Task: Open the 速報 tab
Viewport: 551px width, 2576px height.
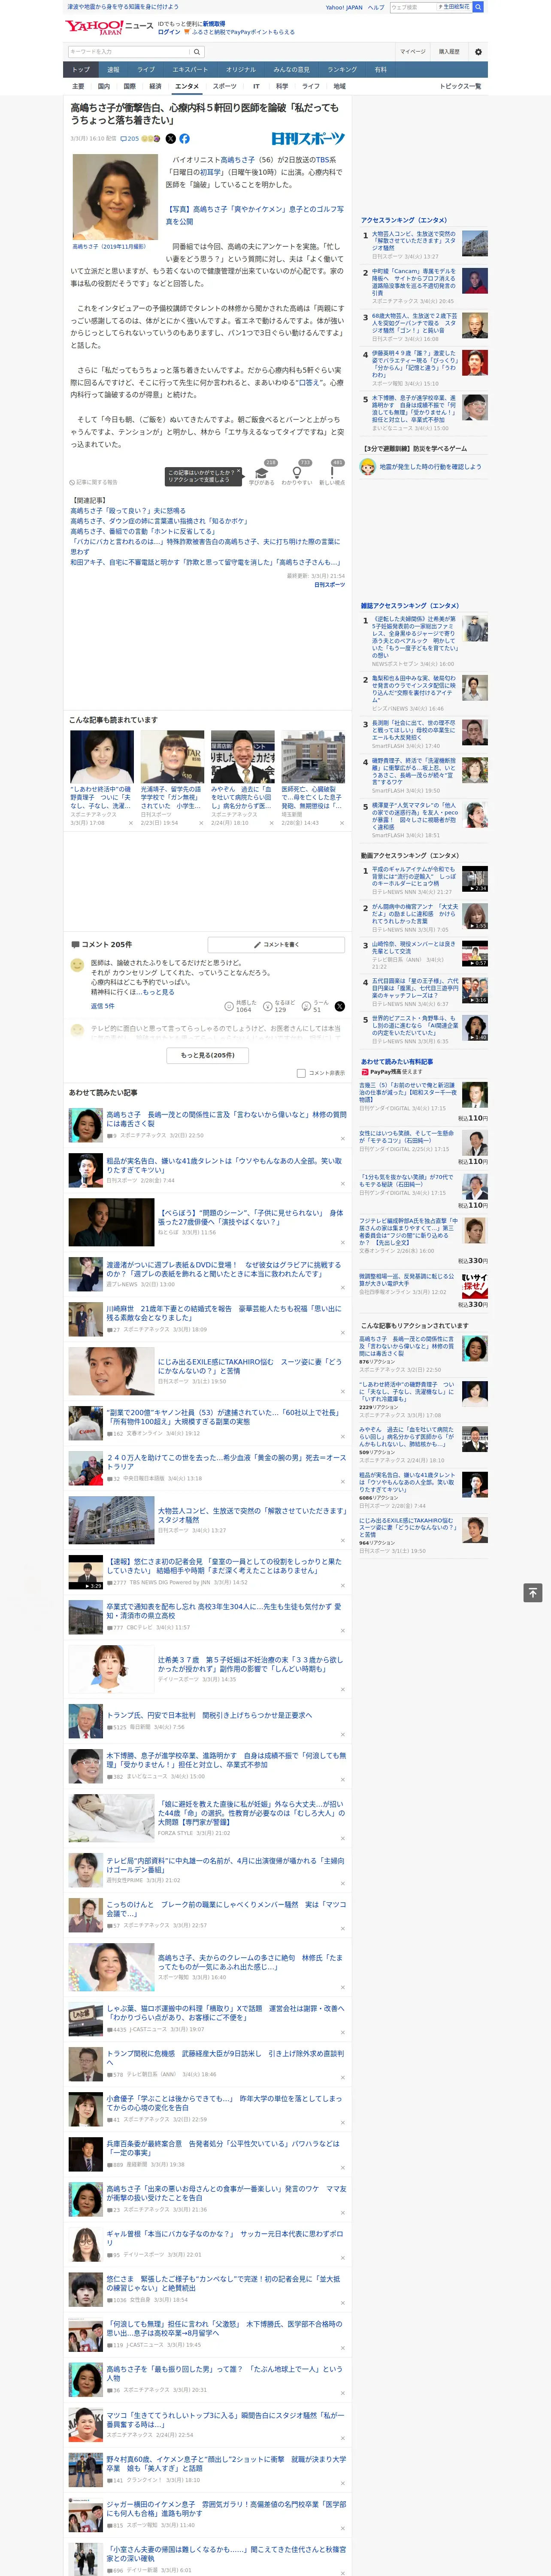Action: [113, 70]
